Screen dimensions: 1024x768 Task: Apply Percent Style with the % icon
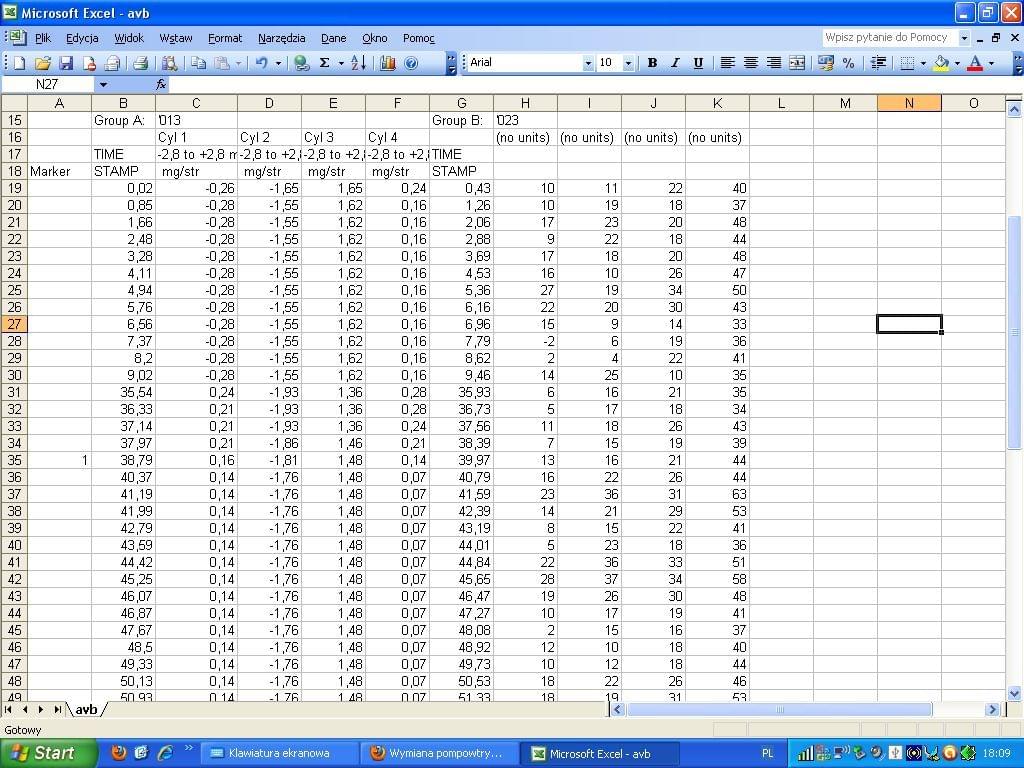coord(848,63)
